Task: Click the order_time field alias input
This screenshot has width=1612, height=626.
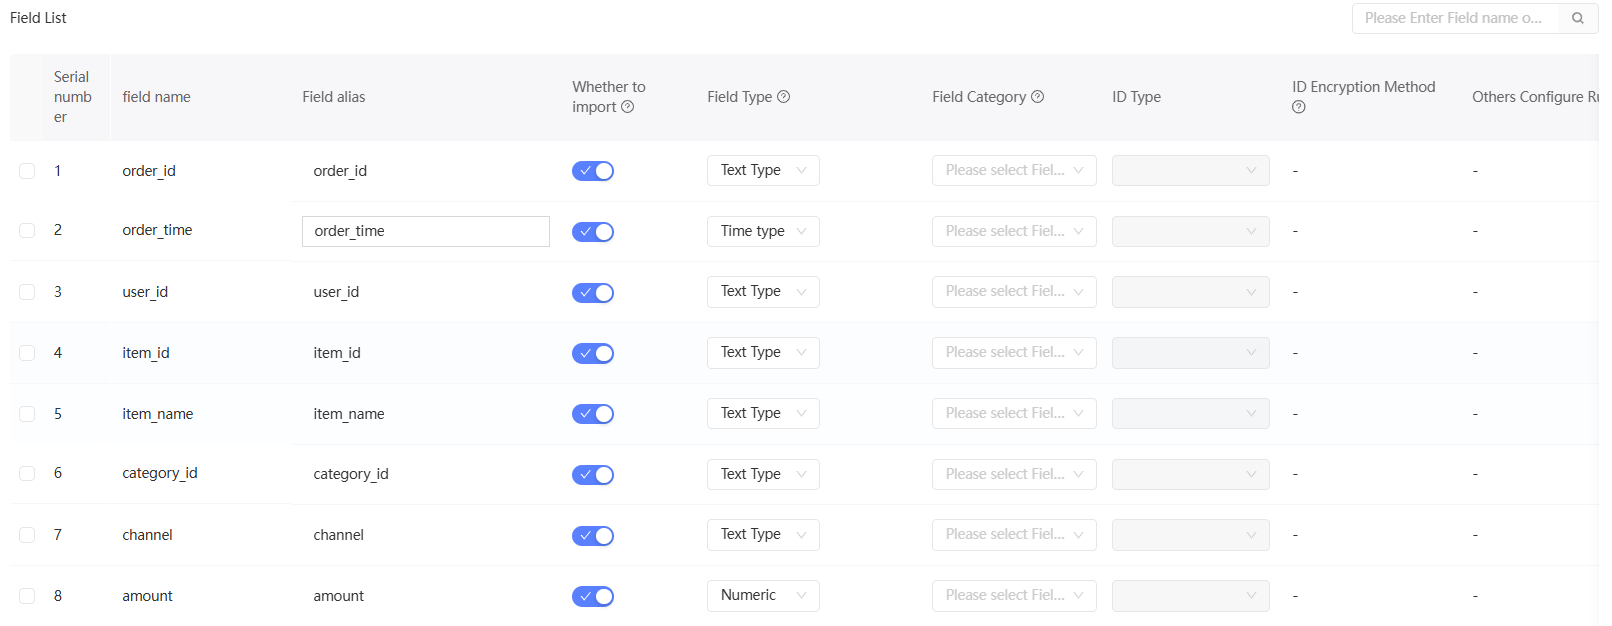Action: [x=425, y=231]
